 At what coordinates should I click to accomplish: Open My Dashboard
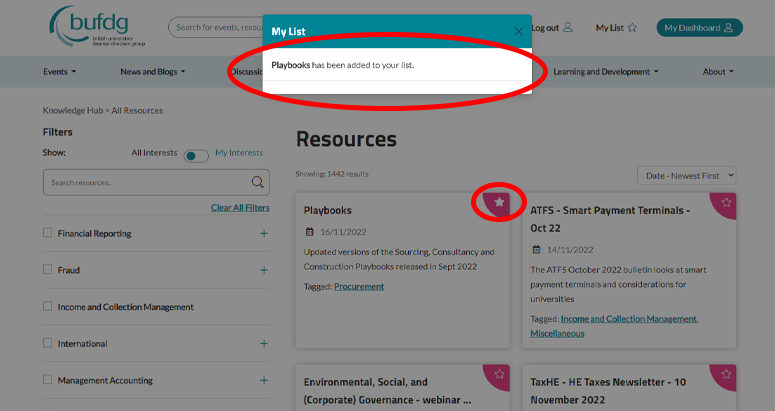point(699,28)
